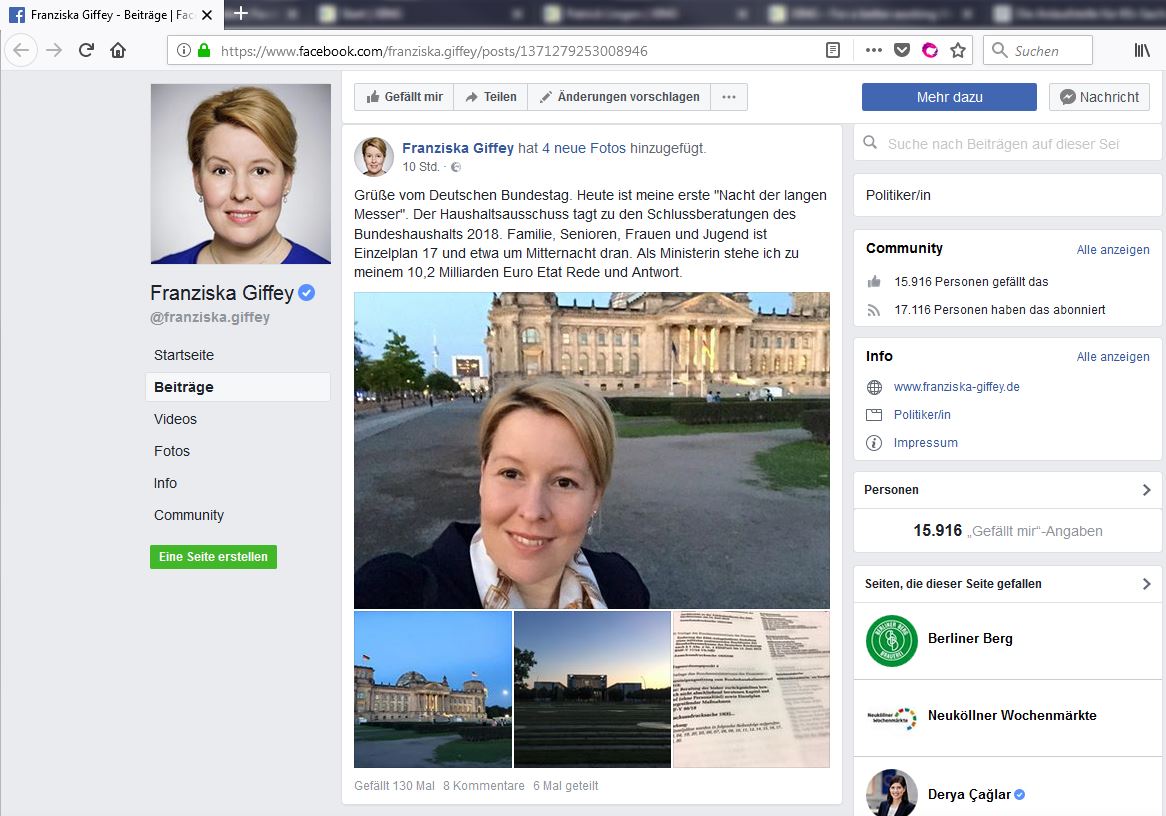1166x816 pixels.
Task: Click the info circle icon beside Impressum
Action: pos(874,443)
